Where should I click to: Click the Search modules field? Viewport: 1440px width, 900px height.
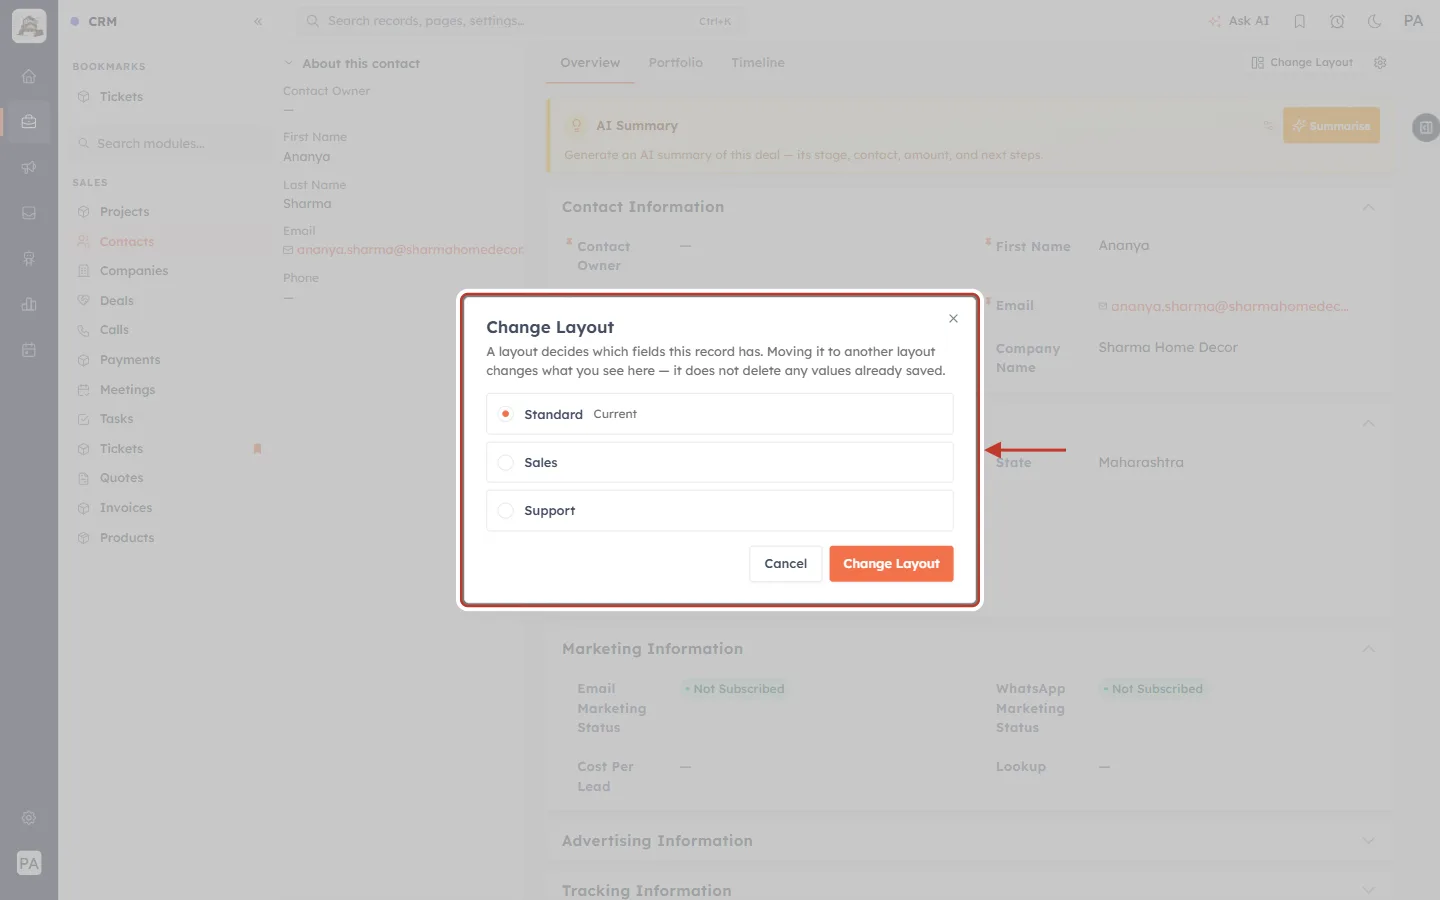point(170,144)
